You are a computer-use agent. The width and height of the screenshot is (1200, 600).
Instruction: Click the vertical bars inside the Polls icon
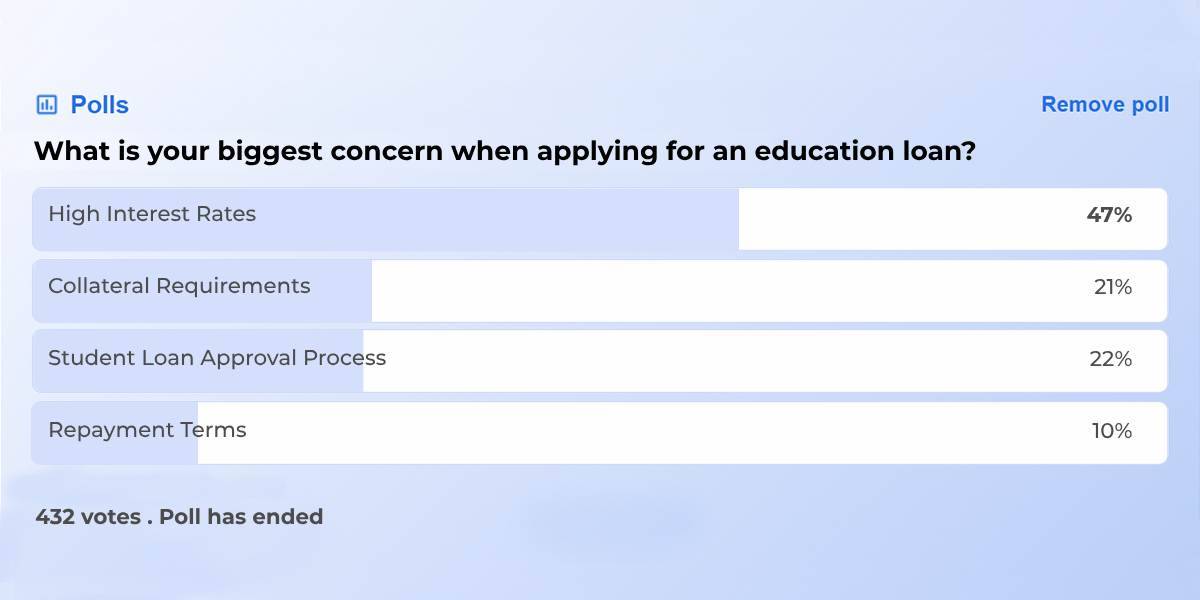(44, 103)
